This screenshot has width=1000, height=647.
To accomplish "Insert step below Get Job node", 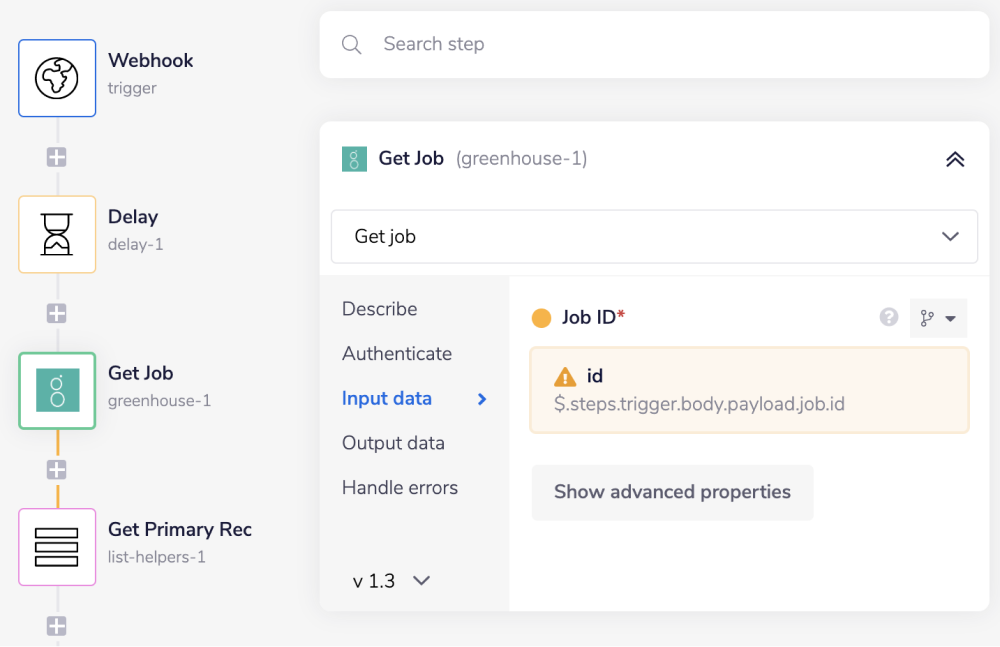I will pos(57,469).
